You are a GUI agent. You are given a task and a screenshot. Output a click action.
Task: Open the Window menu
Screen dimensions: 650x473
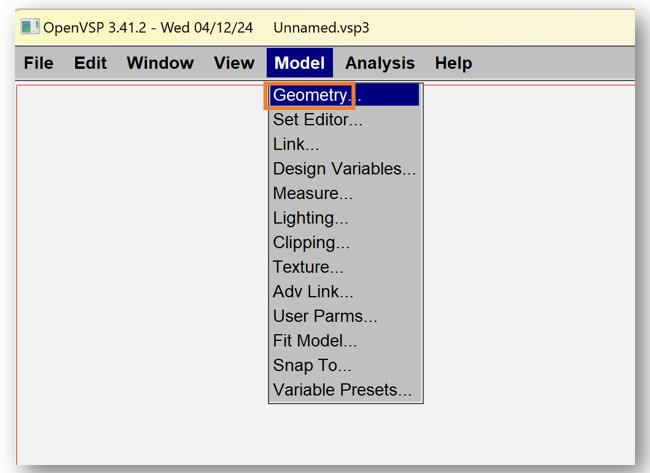(x=160, y=63)
